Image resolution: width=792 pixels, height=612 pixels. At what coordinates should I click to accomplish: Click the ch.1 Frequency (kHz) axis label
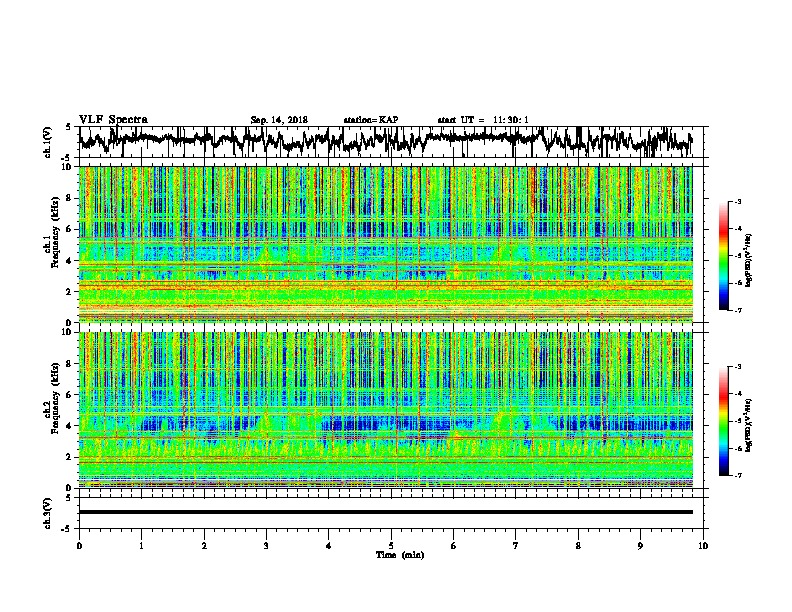(x=54, y=232)
